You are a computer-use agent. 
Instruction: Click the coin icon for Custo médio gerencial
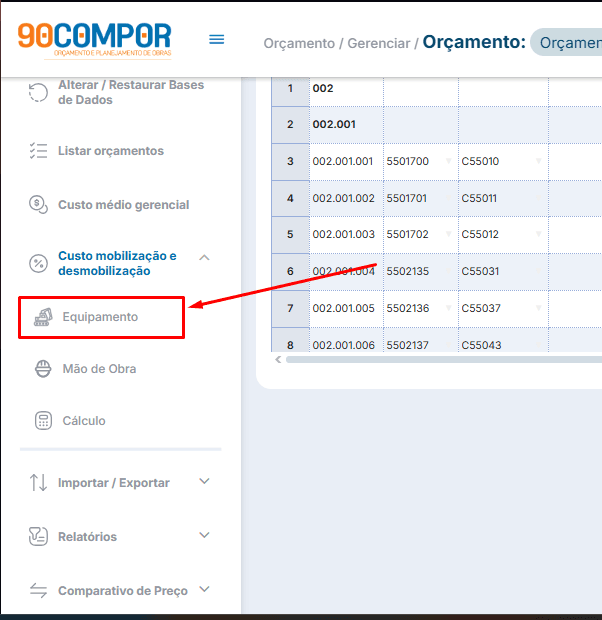pos(38,204)
